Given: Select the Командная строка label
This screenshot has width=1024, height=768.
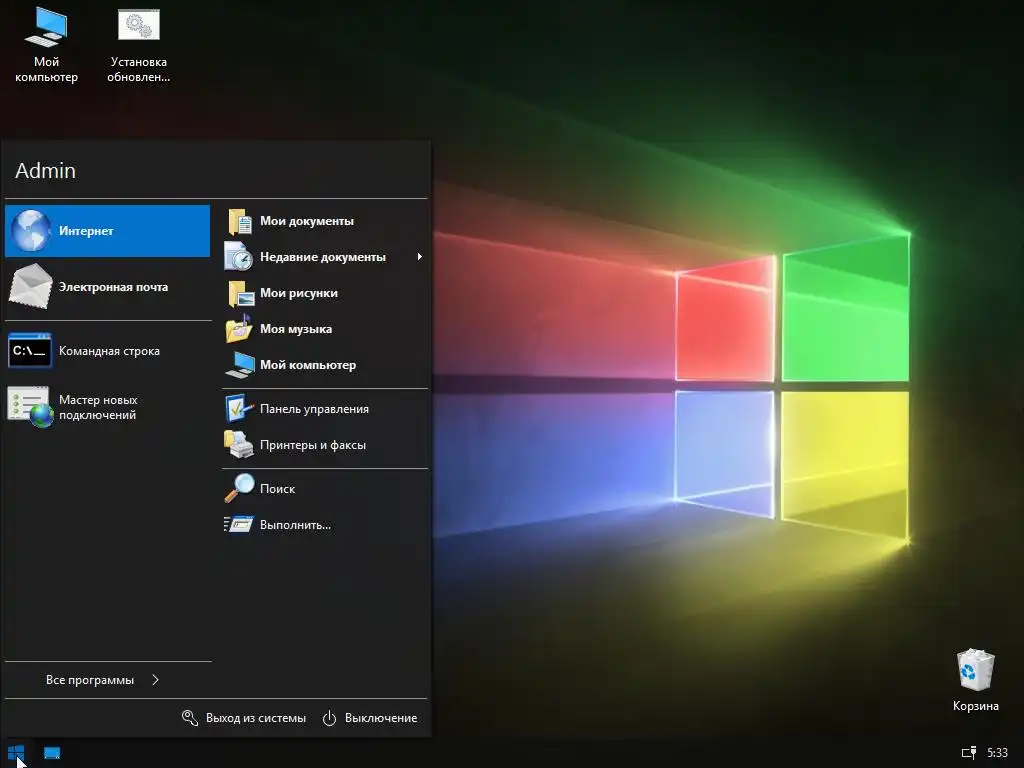Looking at the screenshot, I should 109,351.
